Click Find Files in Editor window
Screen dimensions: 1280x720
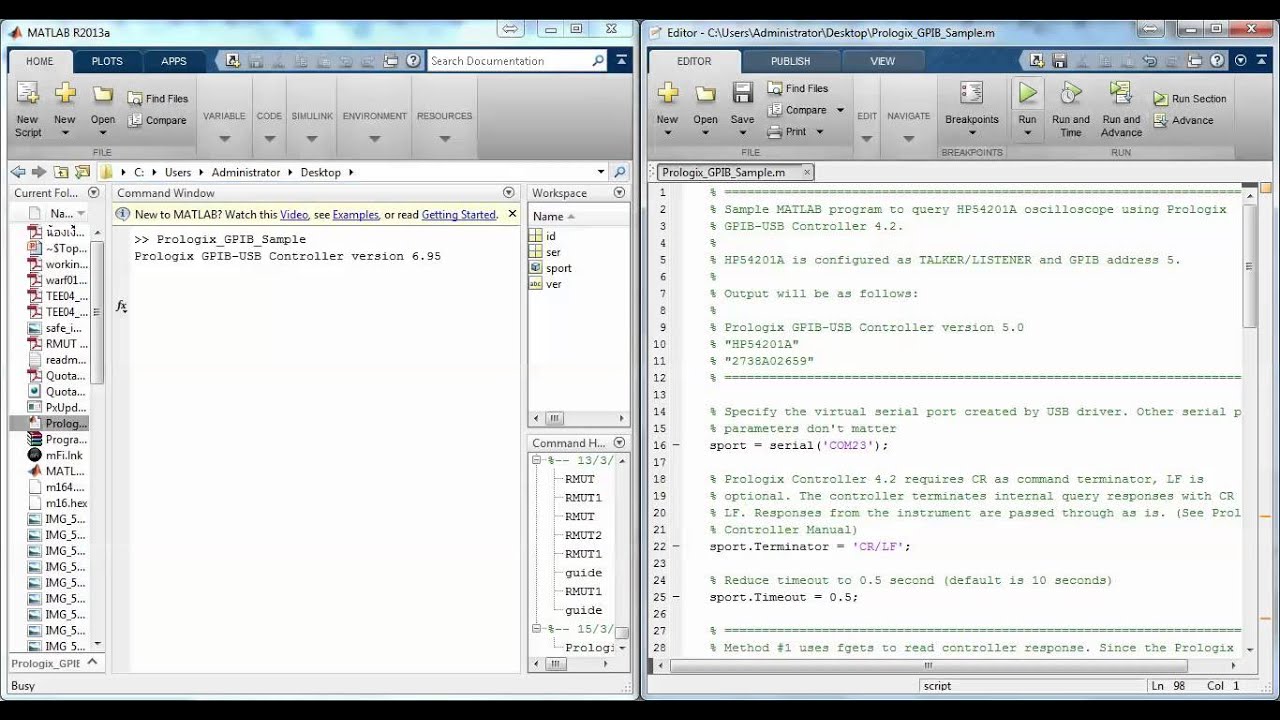pos(798,88)
